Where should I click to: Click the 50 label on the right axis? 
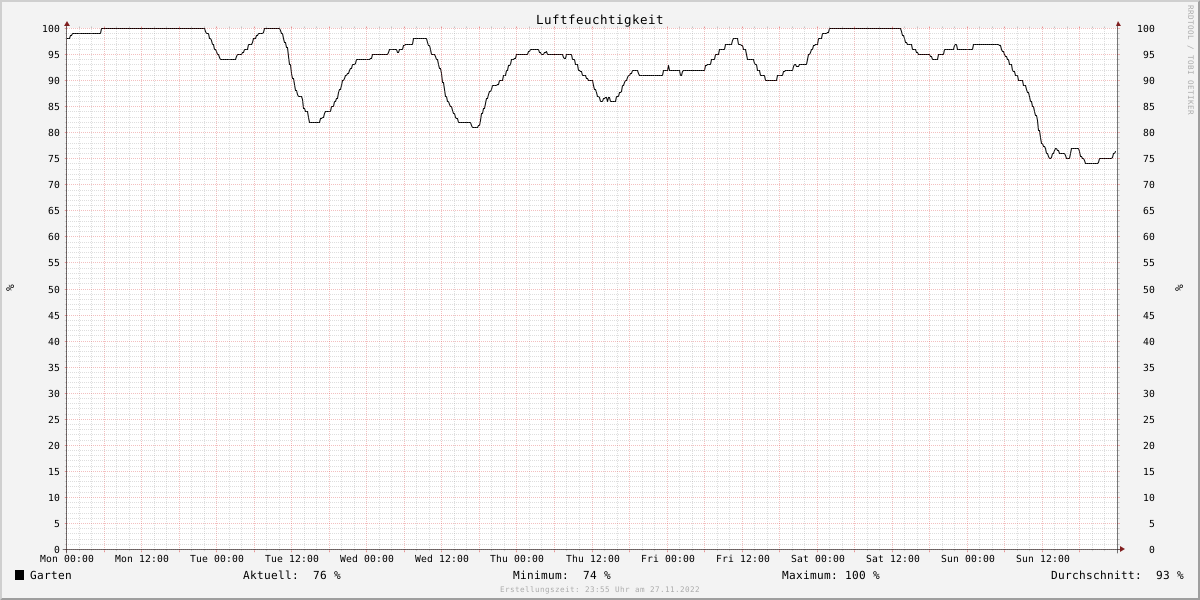[x=1149, y=289]
